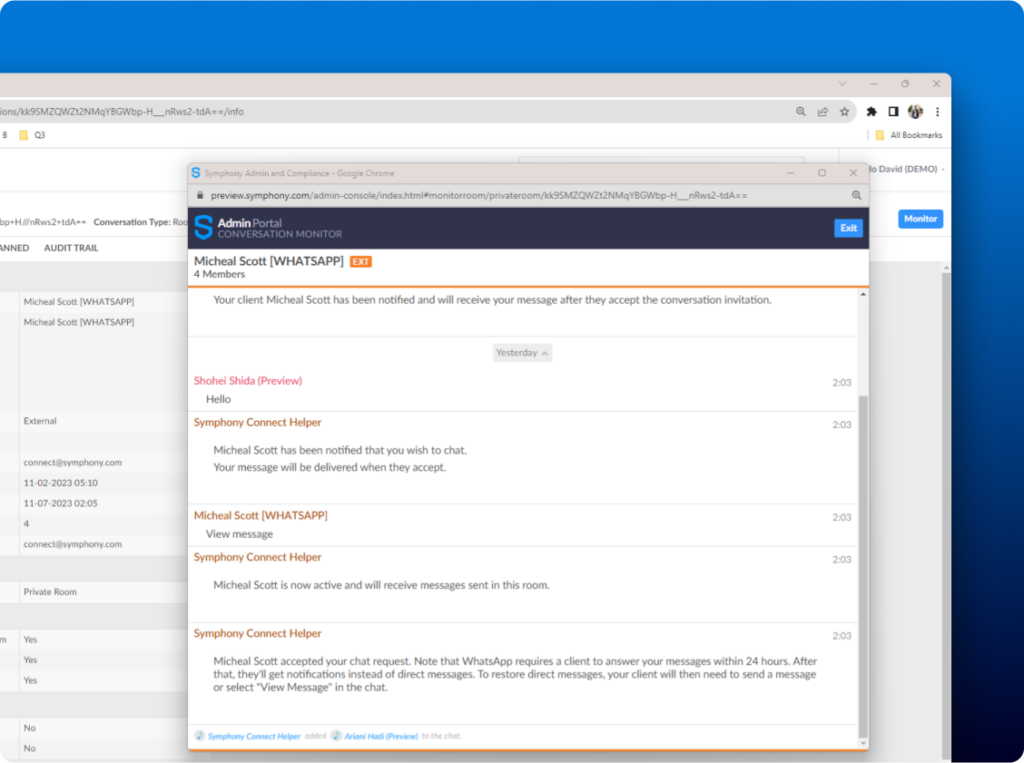1024x763 pixels.
Task: Click the Symphony S logo in Admin Portal
Action: [x=204, y=227]
